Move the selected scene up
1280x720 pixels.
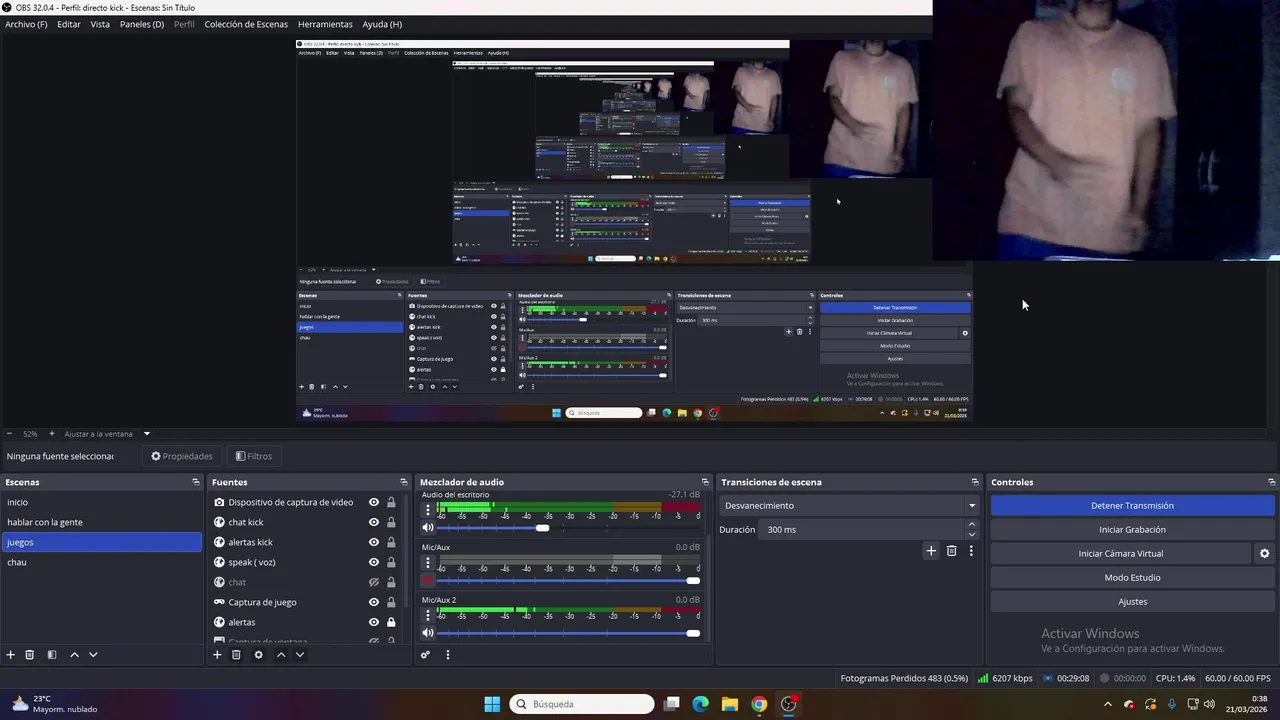74,655
